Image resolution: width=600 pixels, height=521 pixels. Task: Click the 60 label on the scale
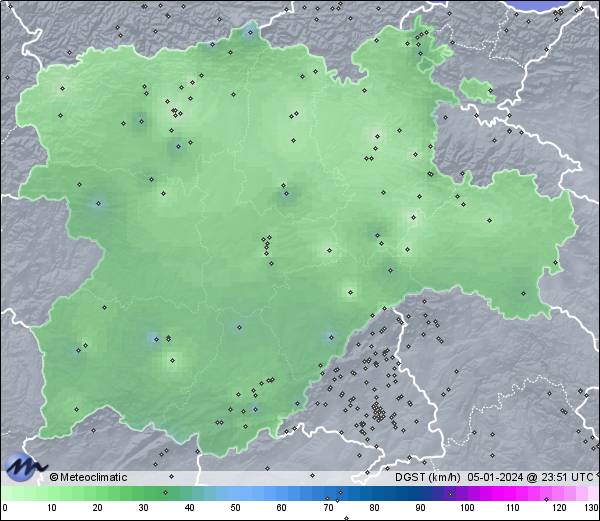282,508
